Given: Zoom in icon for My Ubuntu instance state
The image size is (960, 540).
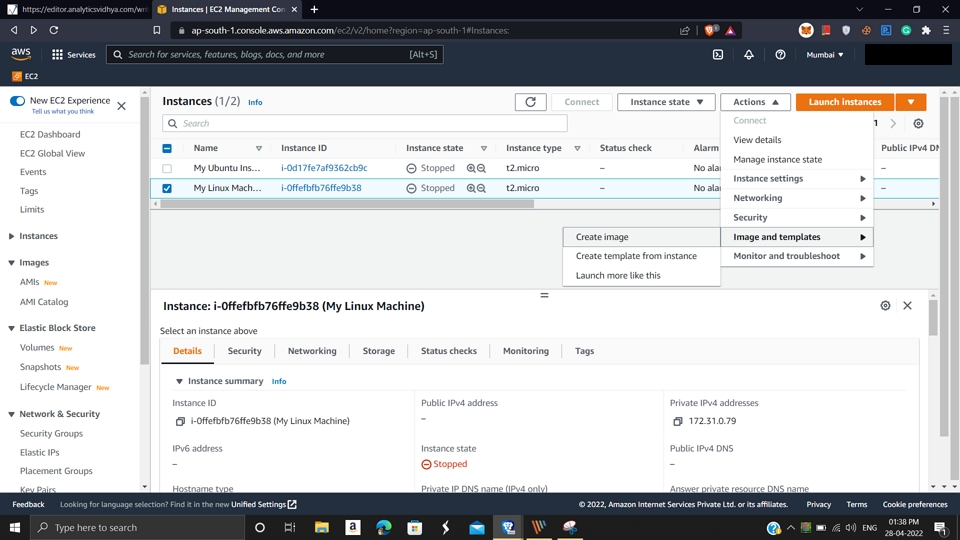Looking at the screenshot, I should [471, 168].
